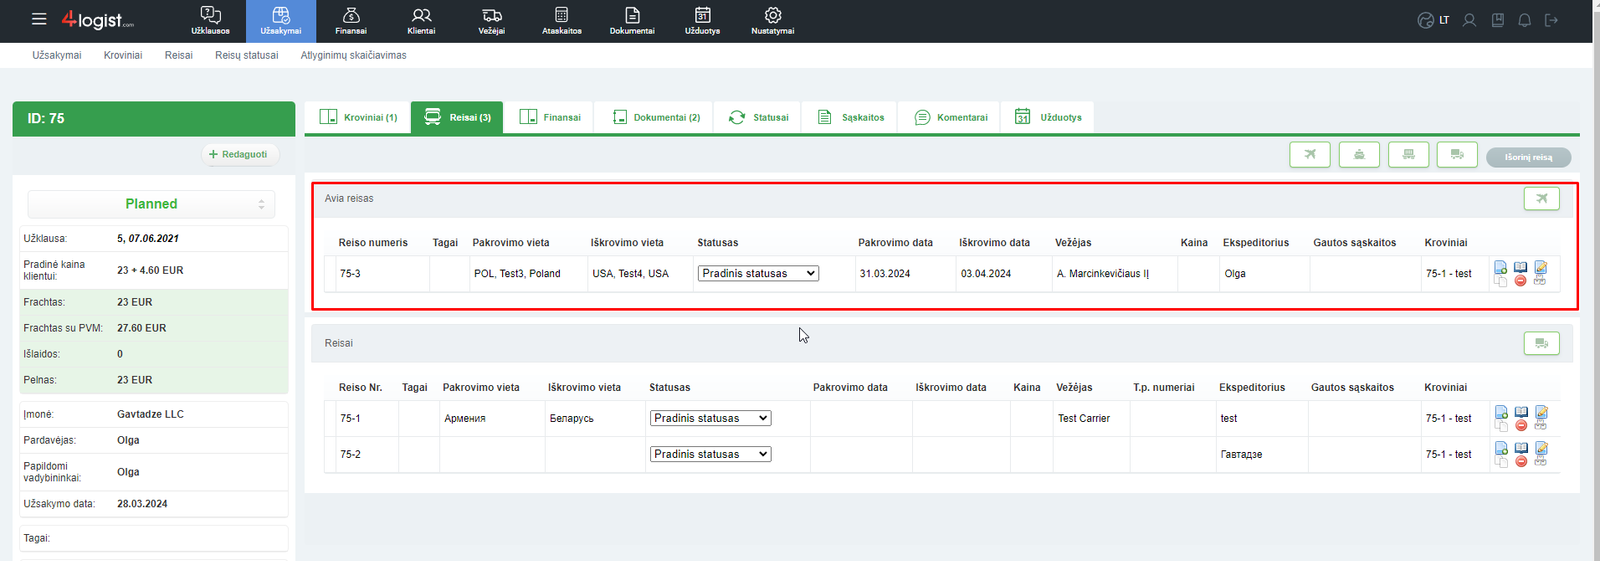Click airplane button in Avia reisas header
The height and width of the screenshot is (561, 1600).
1542,198
